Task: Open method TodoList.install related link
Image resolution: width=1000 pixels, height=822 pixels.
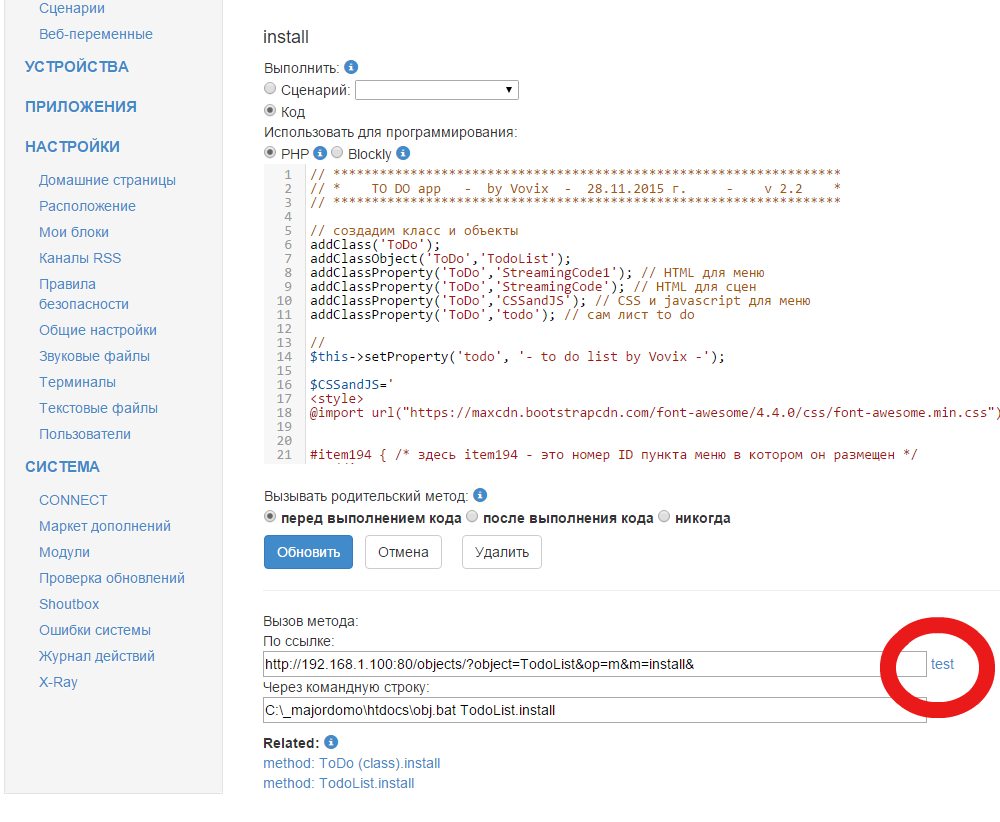Action: 338,783
